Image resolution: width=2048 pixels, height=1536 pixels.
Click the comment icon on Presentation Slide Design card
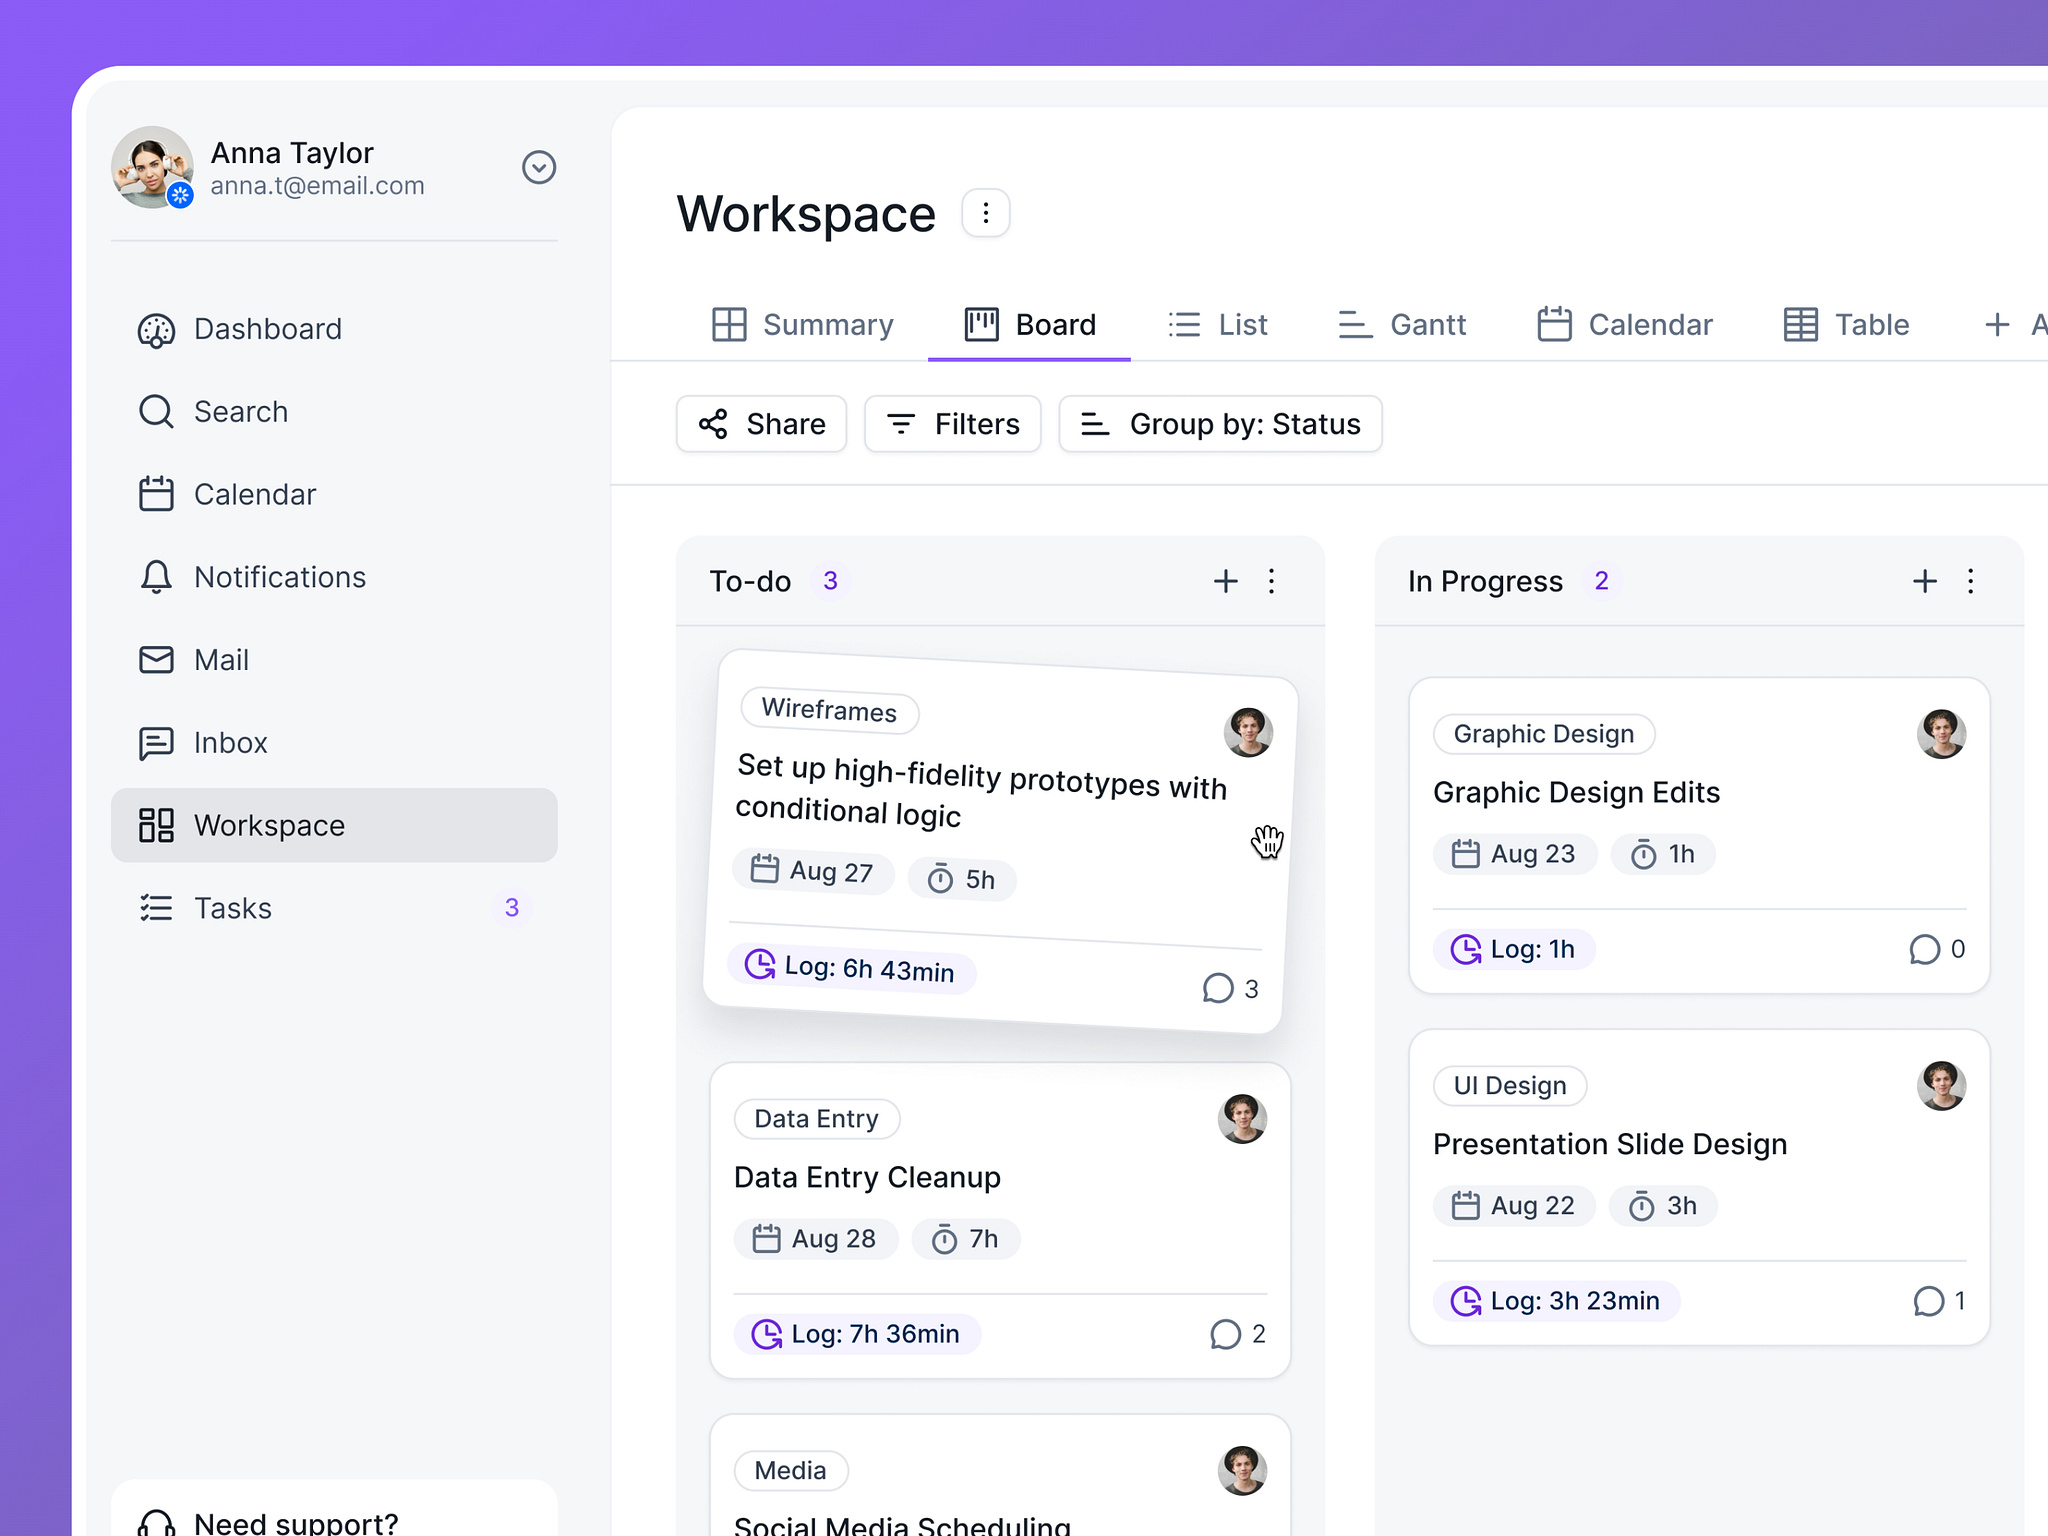point(1928,1302)
